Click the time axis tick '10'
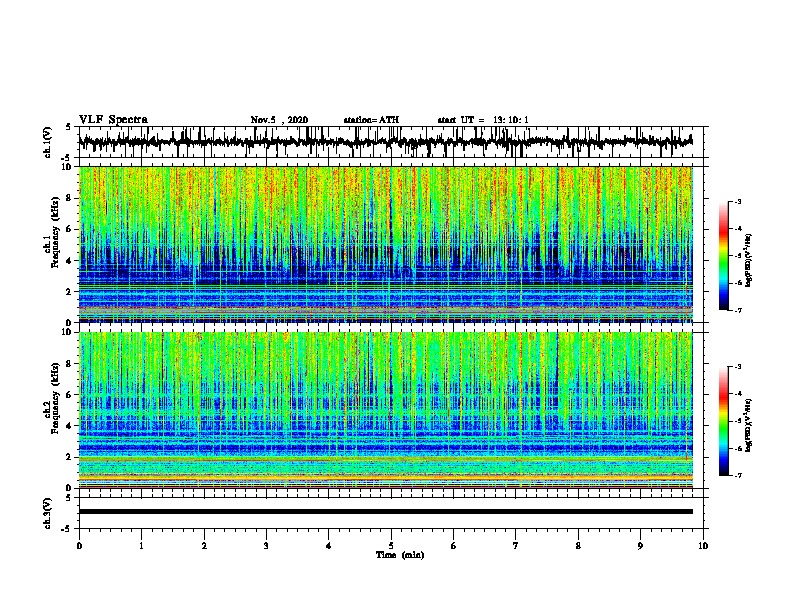This screenshot has height=612, width=792. click(x=703, y=546)
